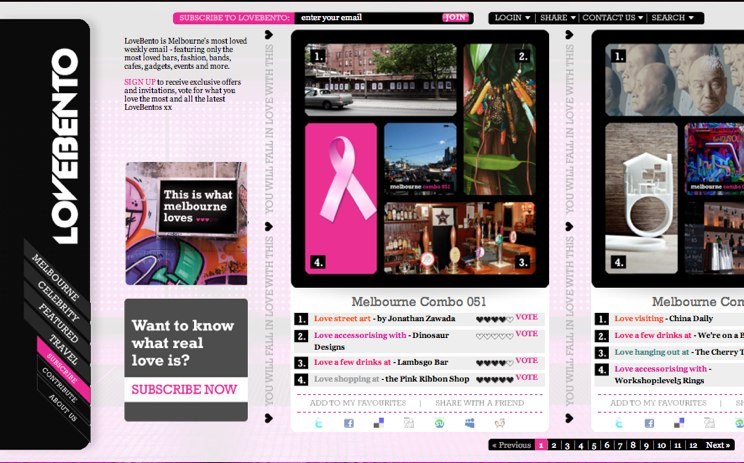The width and height of the screenshot is (744, 463).
Task: Rate the Pink Ribbon Shop using hearts
Action: [x=494, y=380]
